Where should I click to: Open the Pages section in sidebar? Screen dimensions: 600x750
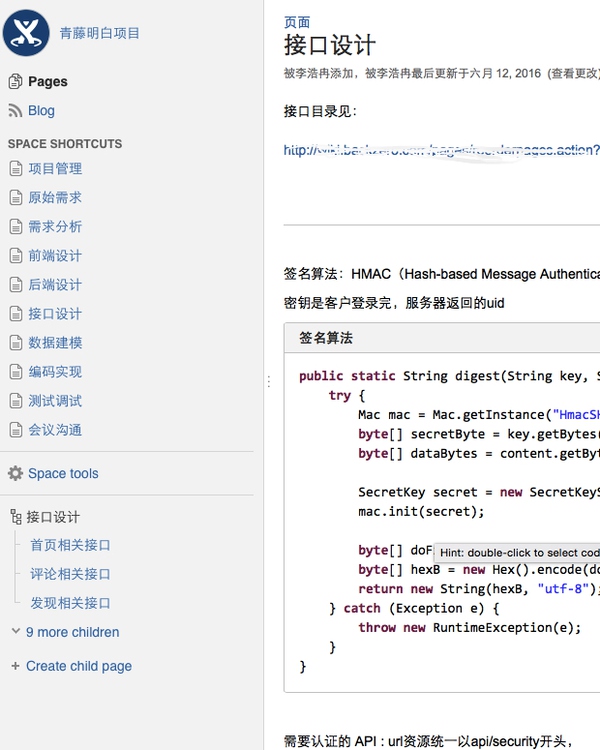[x=48, y=82]
